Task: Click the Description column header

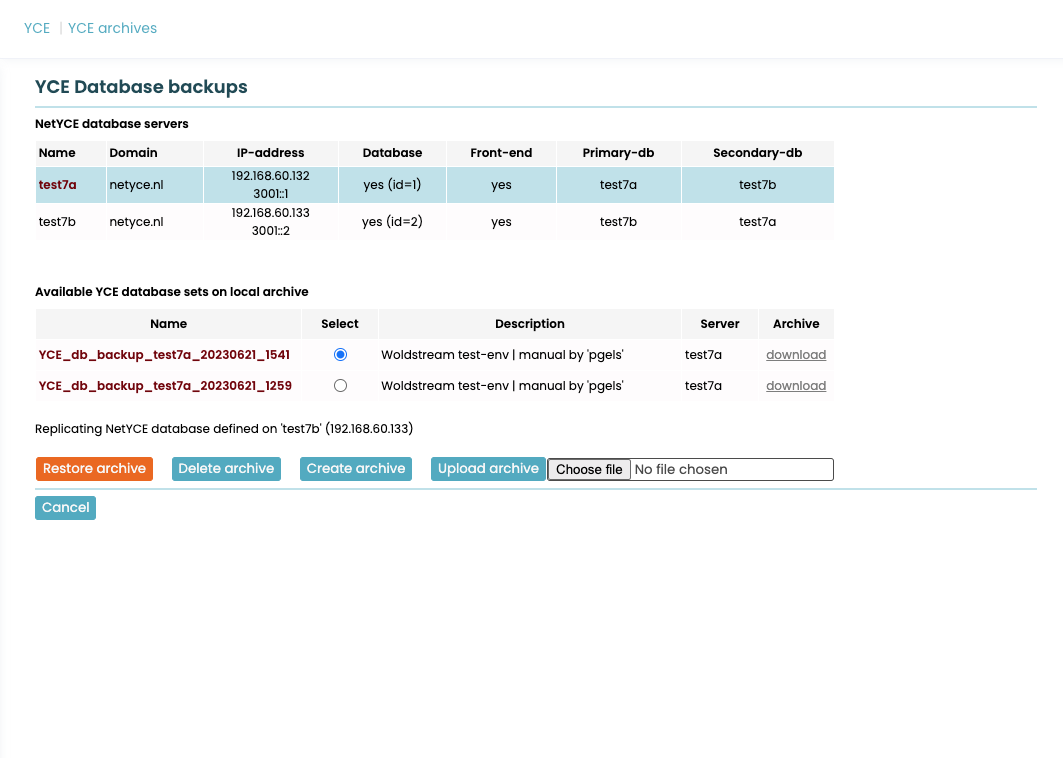Action: (x=529, y=324)
